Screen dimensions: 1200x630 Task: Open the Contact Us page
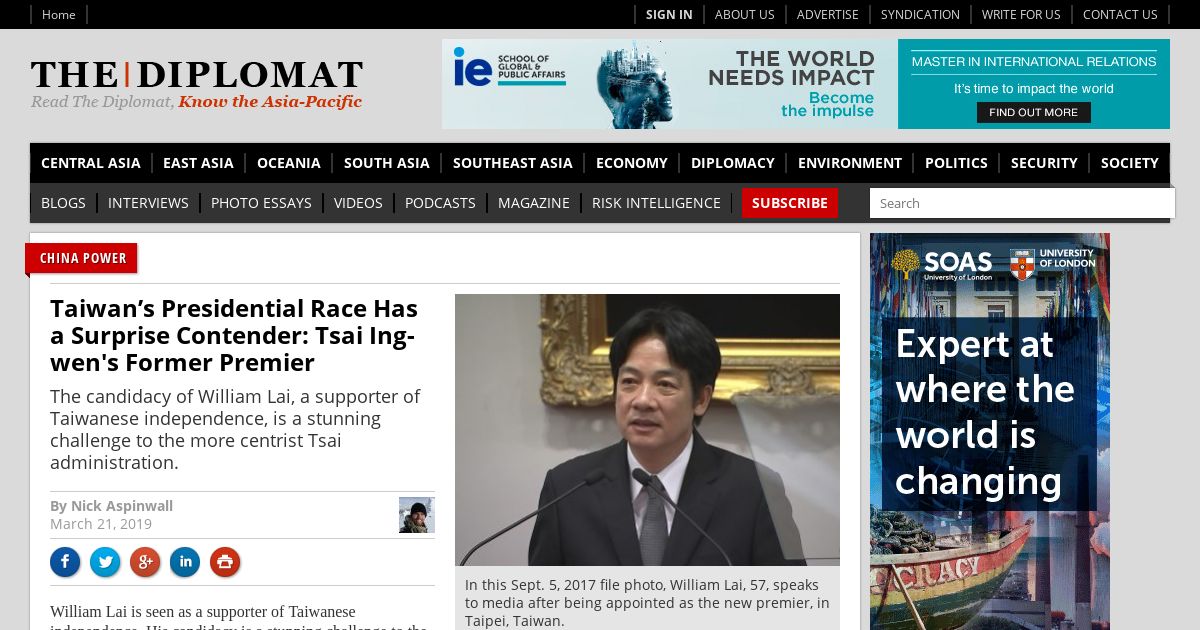pyautogui.click(x=1120, y=14)
